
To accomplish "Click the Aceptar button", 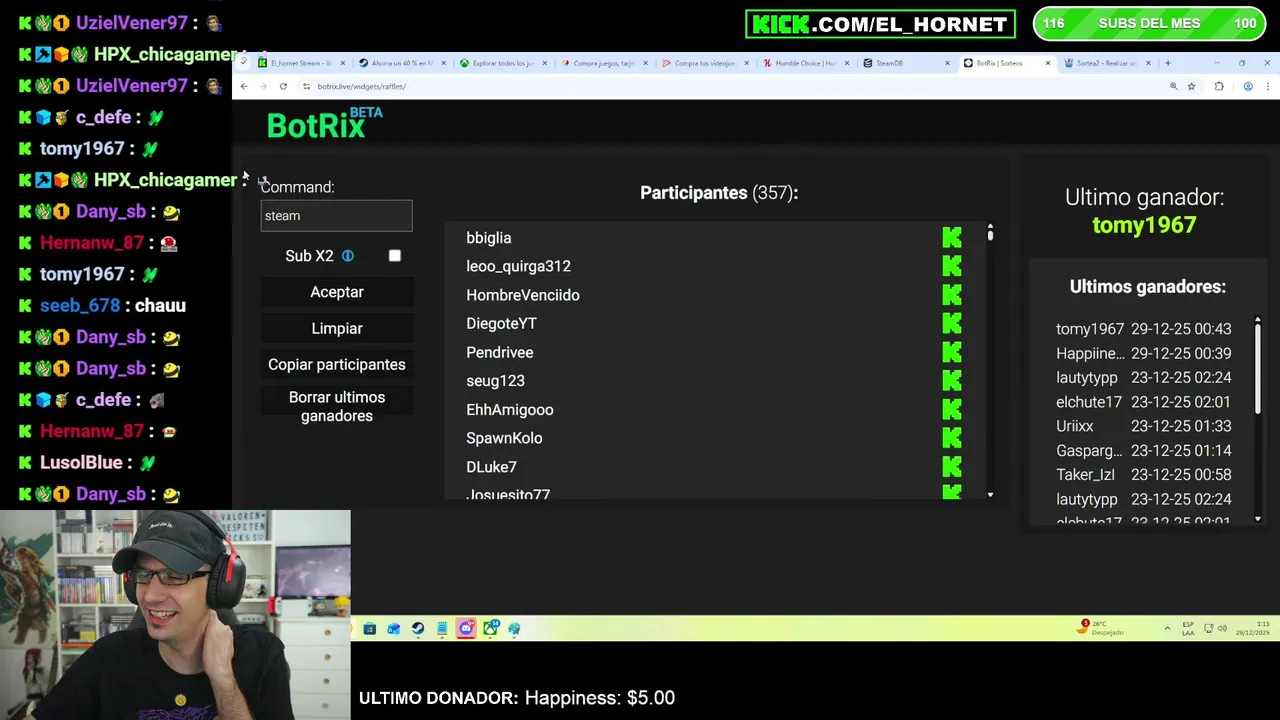I will pos(337,292).
